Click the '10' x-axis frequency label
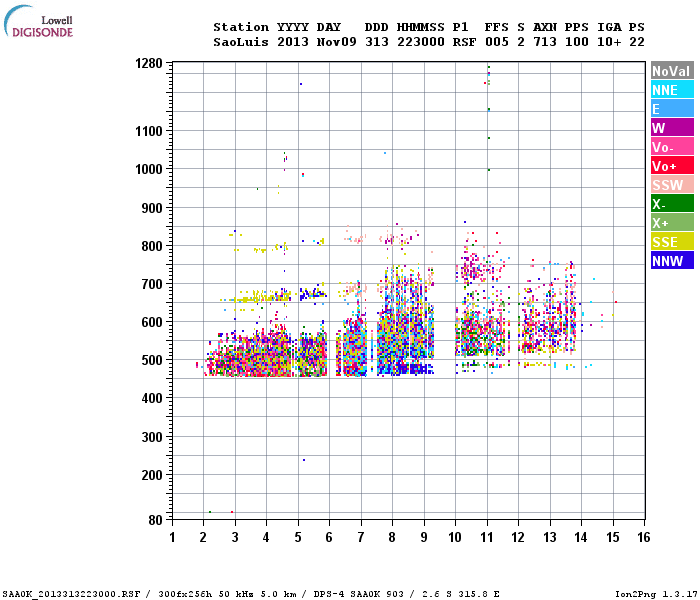The height and width of the screenshot is (600, 700). coord(455,537)
